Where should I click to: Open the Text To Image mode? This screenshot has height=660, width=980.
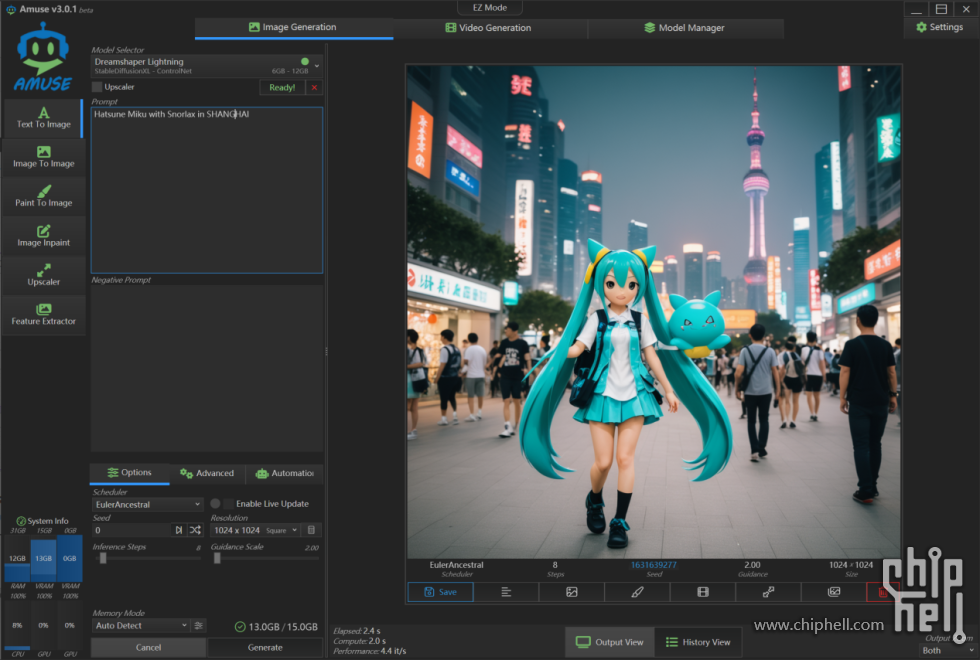click(x=43, y=118)
